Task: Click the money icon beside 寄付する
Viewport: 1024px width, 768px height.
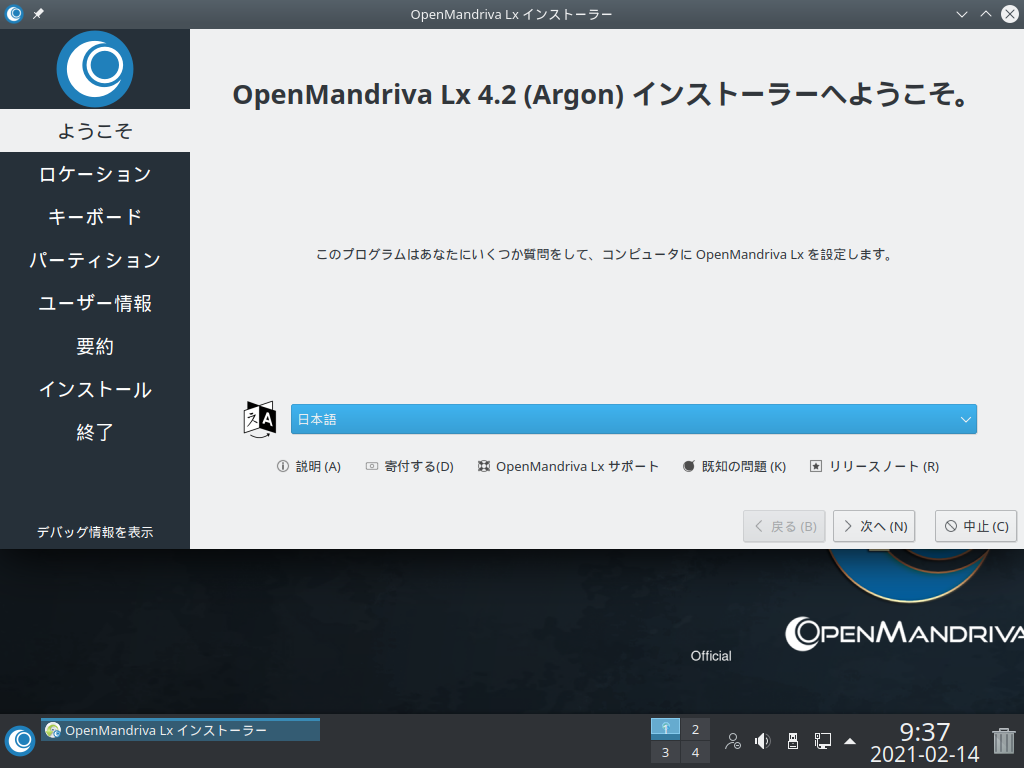Action: pos(372,466)
